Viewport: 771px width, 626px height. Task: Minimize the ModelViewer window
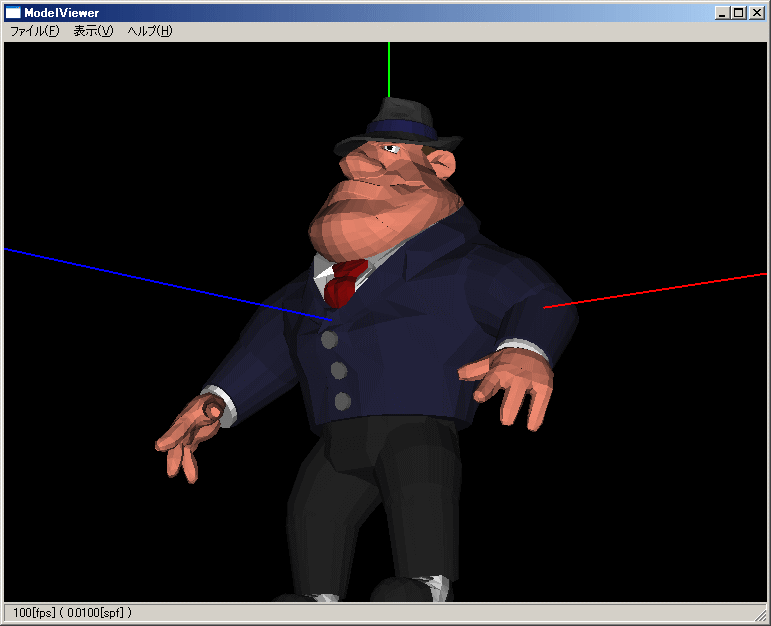click(x=722, y=13)
